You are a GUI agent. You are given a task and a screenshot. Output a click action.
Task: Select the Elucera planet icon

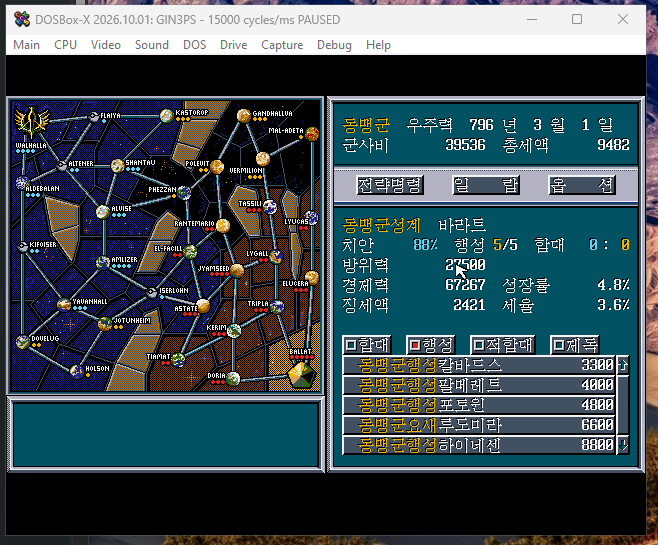point(312,277)
